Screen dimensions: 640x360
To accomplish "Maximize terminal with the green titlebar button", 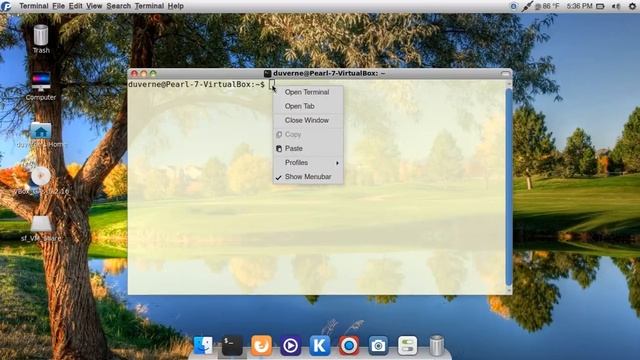I will 153,74.
